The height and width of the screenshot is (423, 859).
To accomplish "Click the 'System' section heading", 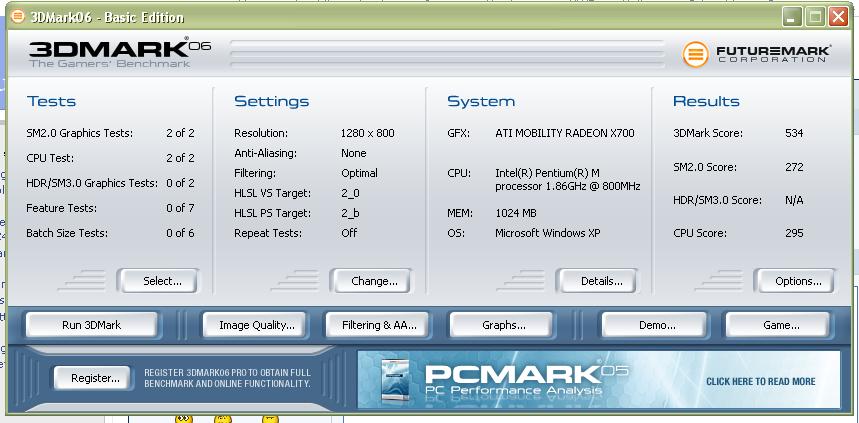I will (x=481, y=101).
